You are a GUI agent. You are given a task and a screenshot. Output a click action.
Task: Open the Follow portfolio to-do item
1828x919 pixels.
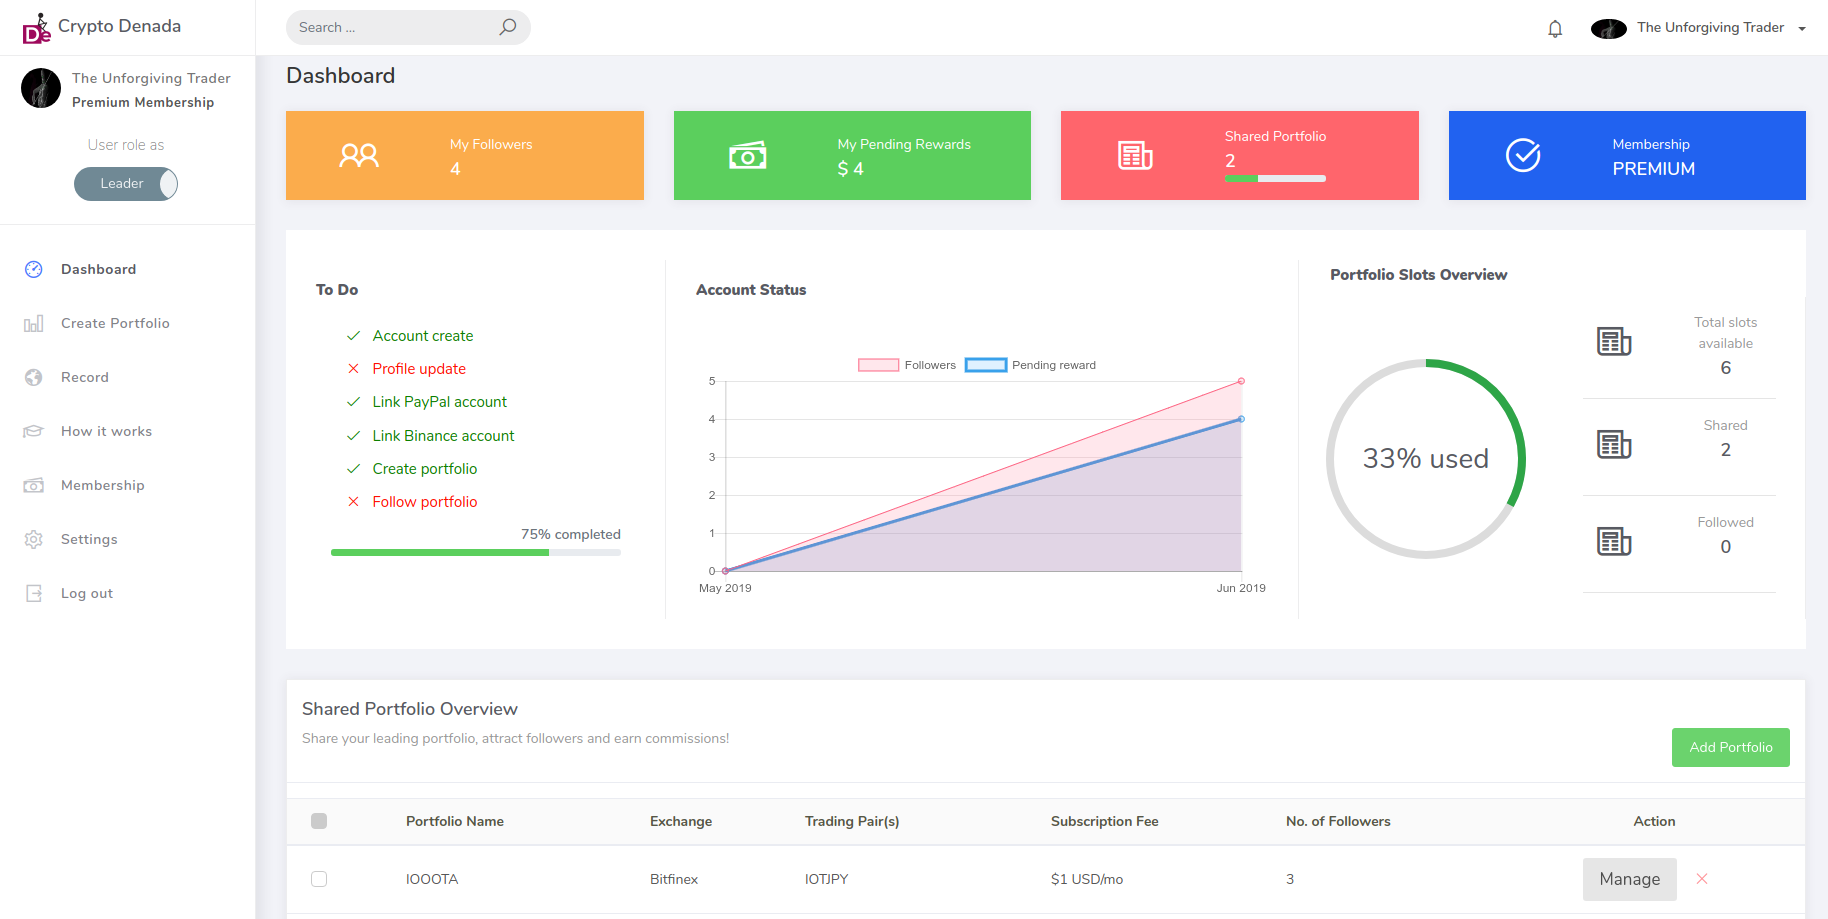coord(425,502)
